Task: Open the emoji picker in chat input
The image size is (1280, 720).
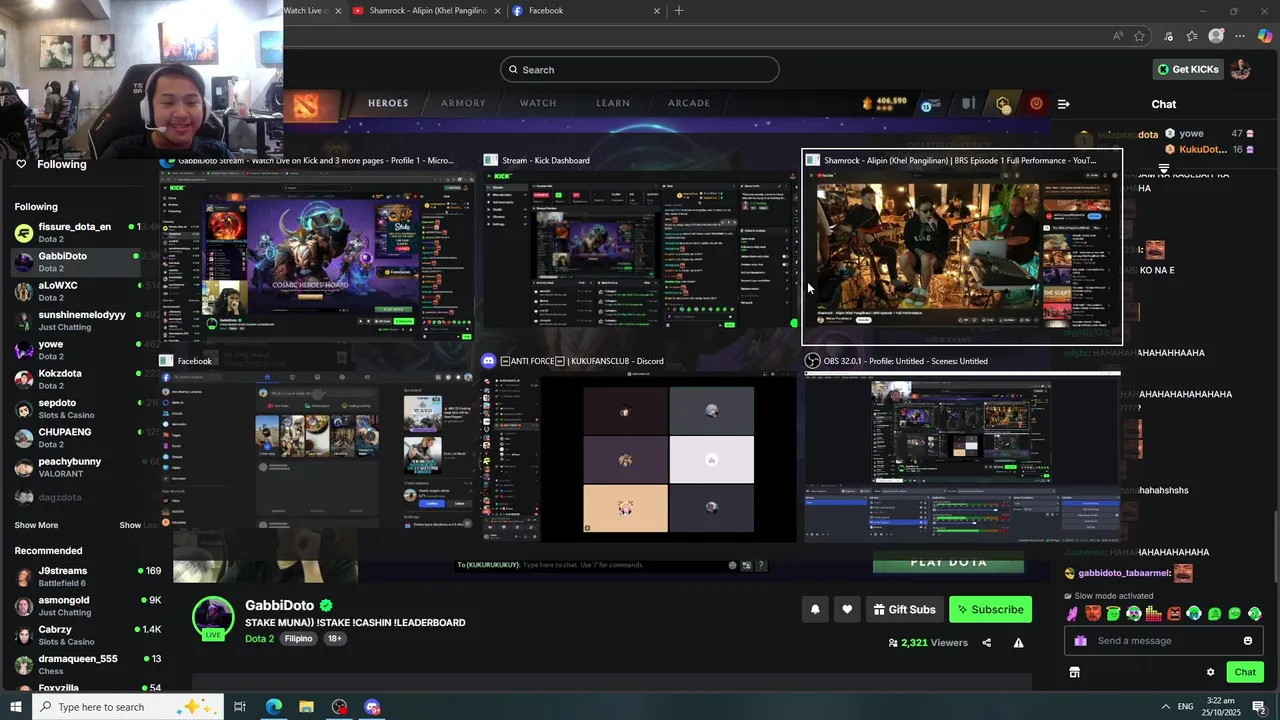Action: (x=1248, y=641)
